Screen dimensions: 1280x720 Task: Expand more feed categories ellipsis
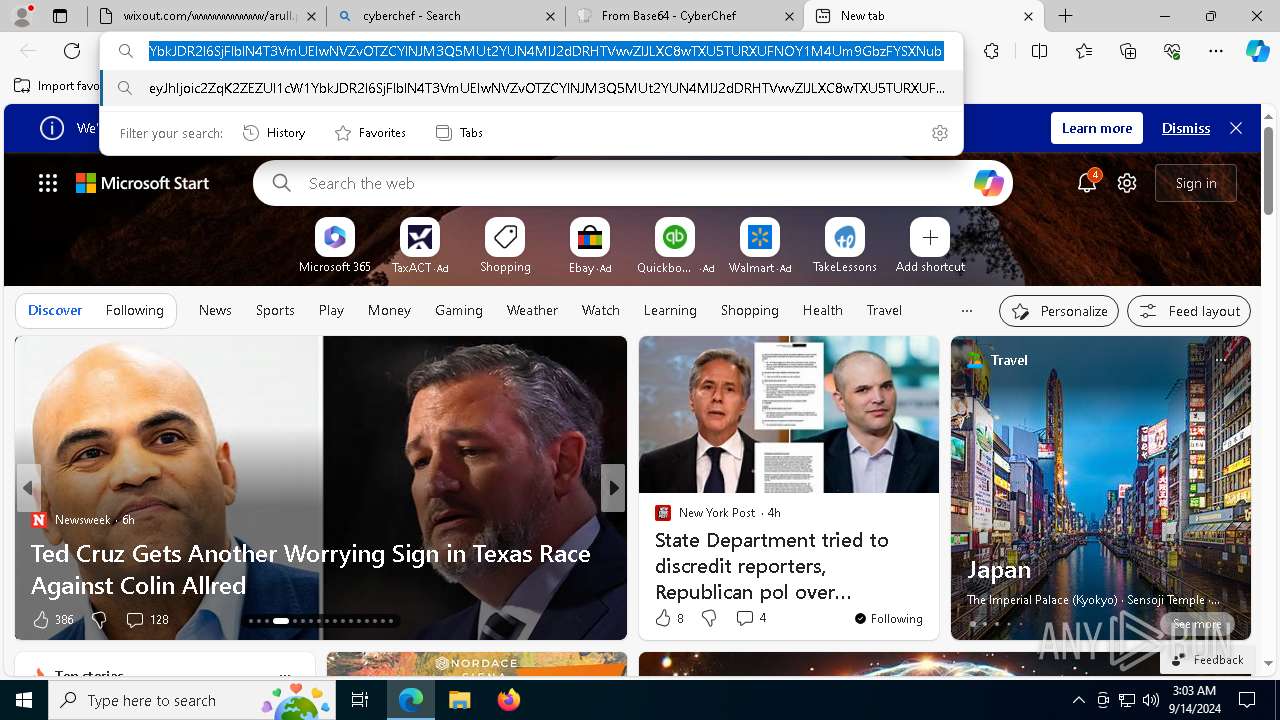[x=966, y=311]
